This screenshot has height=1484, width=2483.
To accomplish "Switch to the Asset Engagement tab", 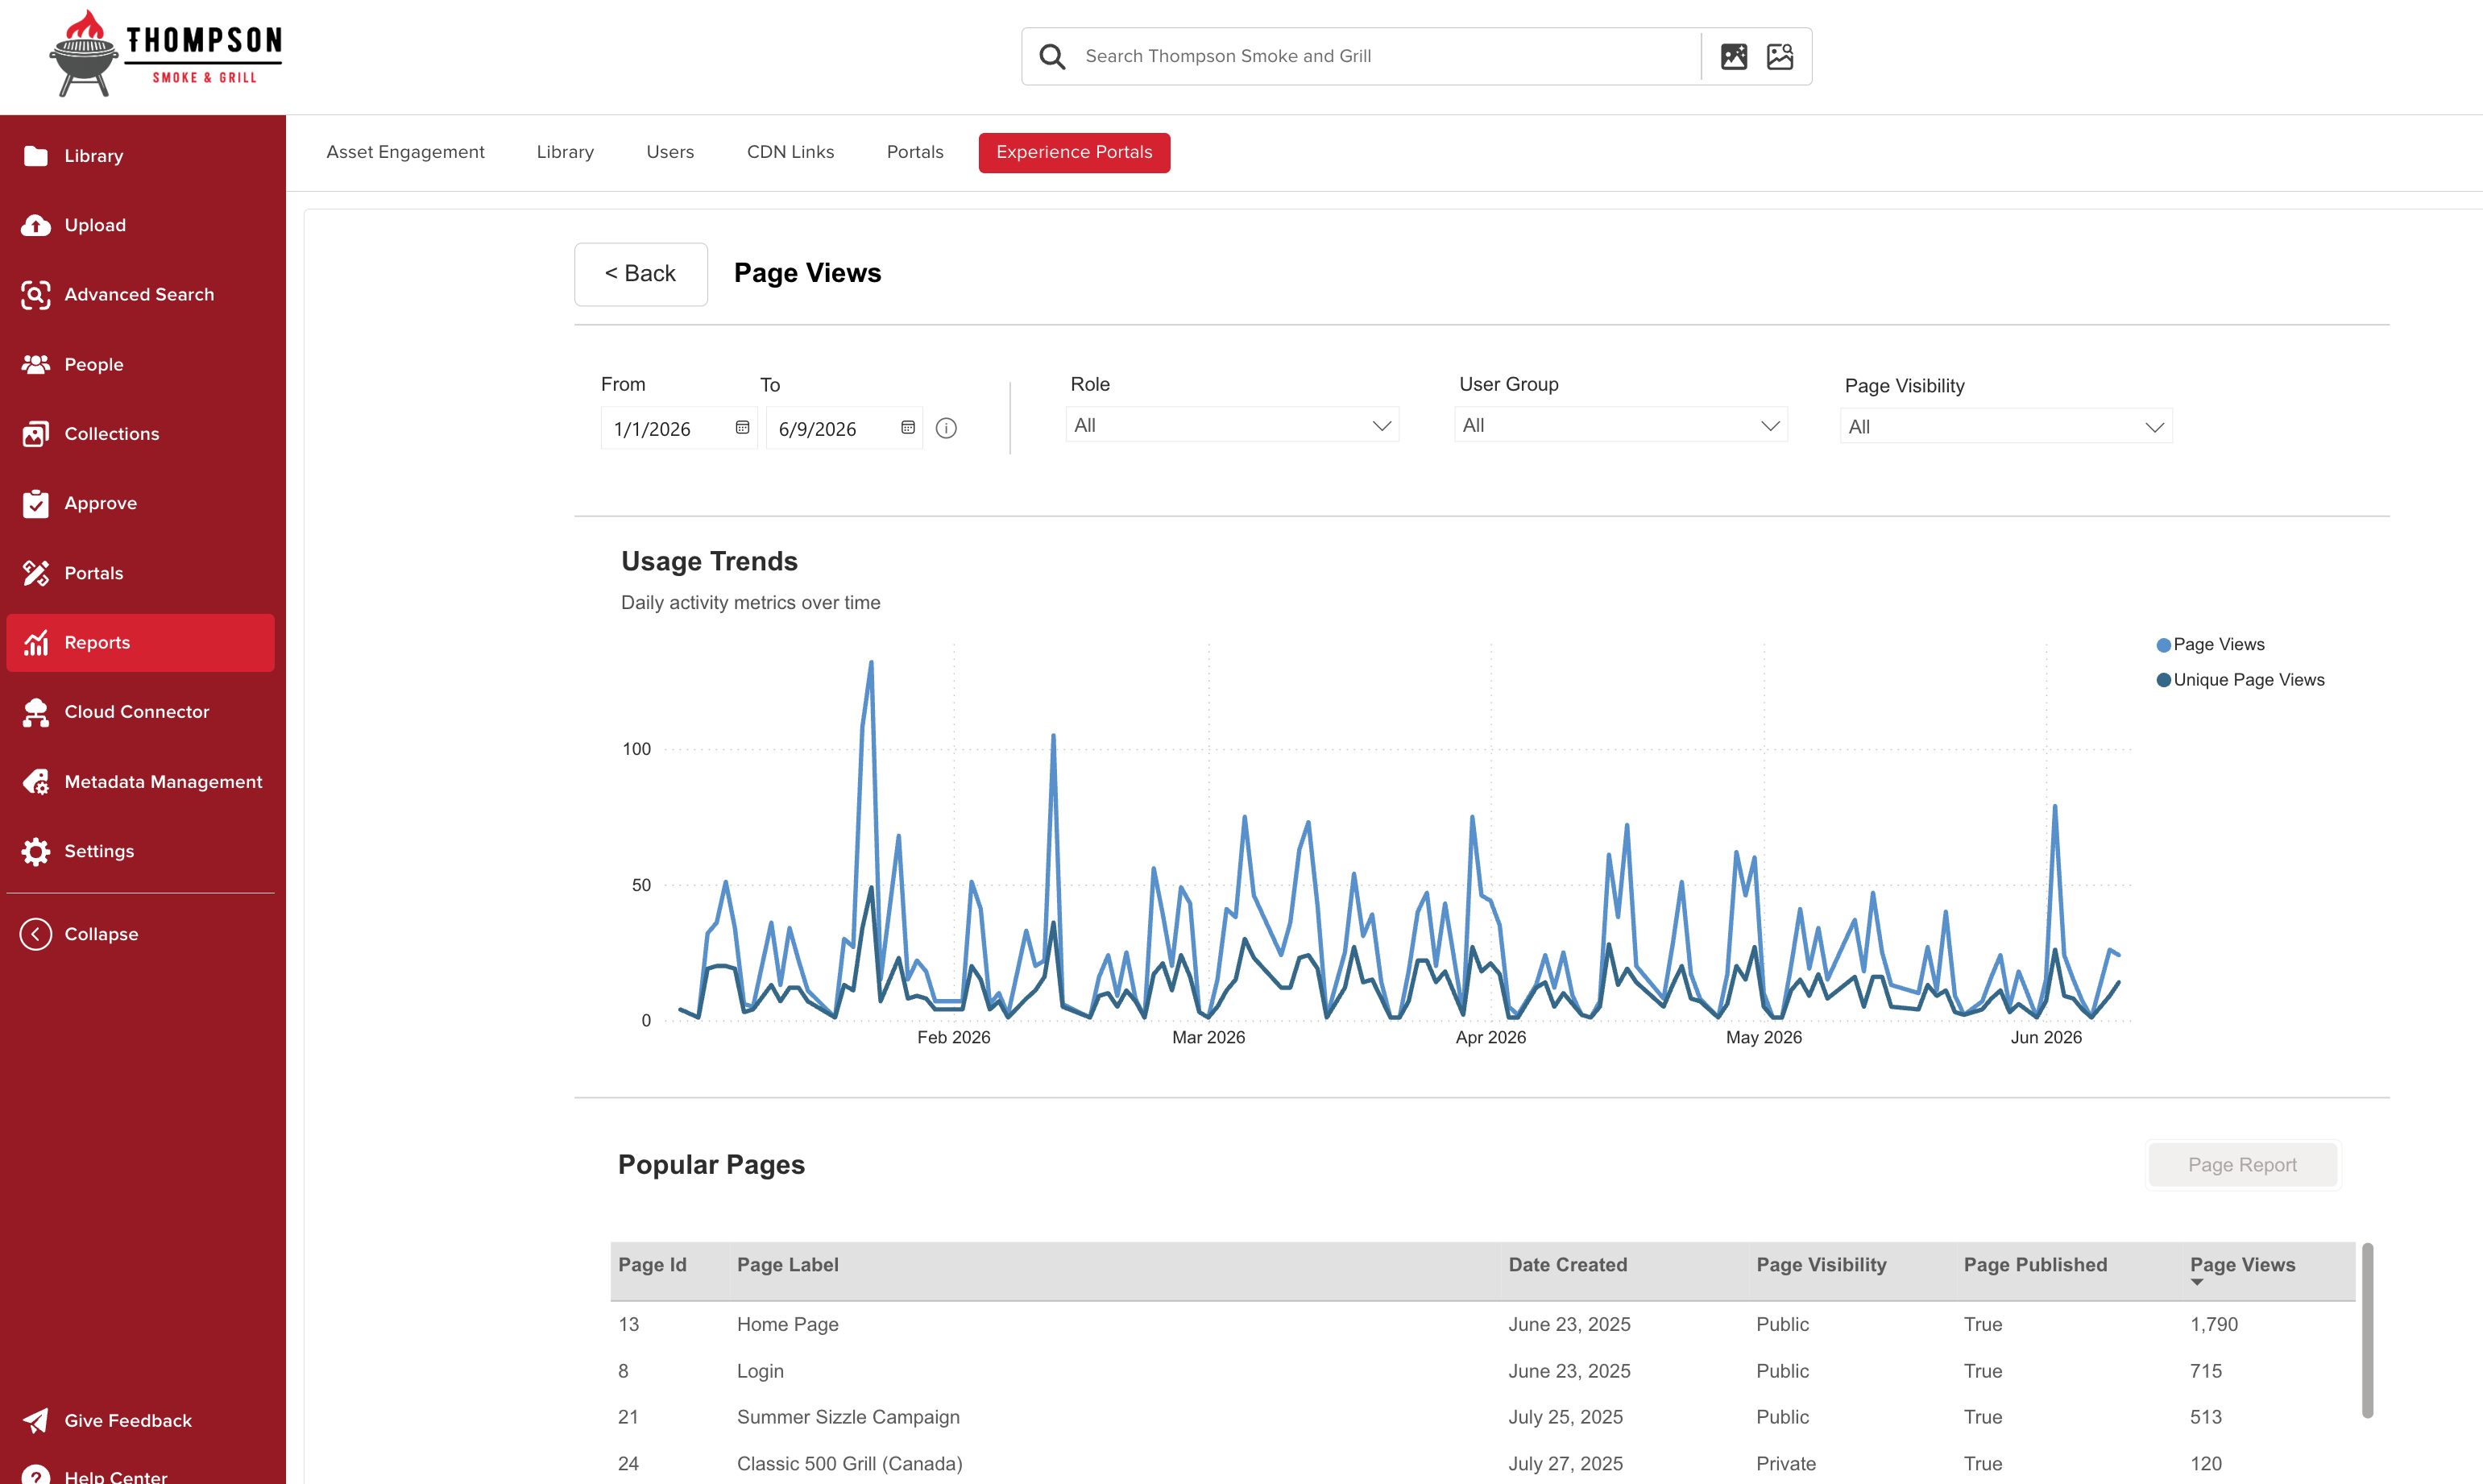I will (x=405, y=152).
